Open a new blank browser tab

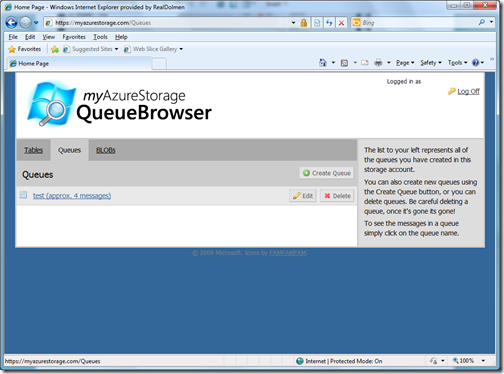pos(159,63)
